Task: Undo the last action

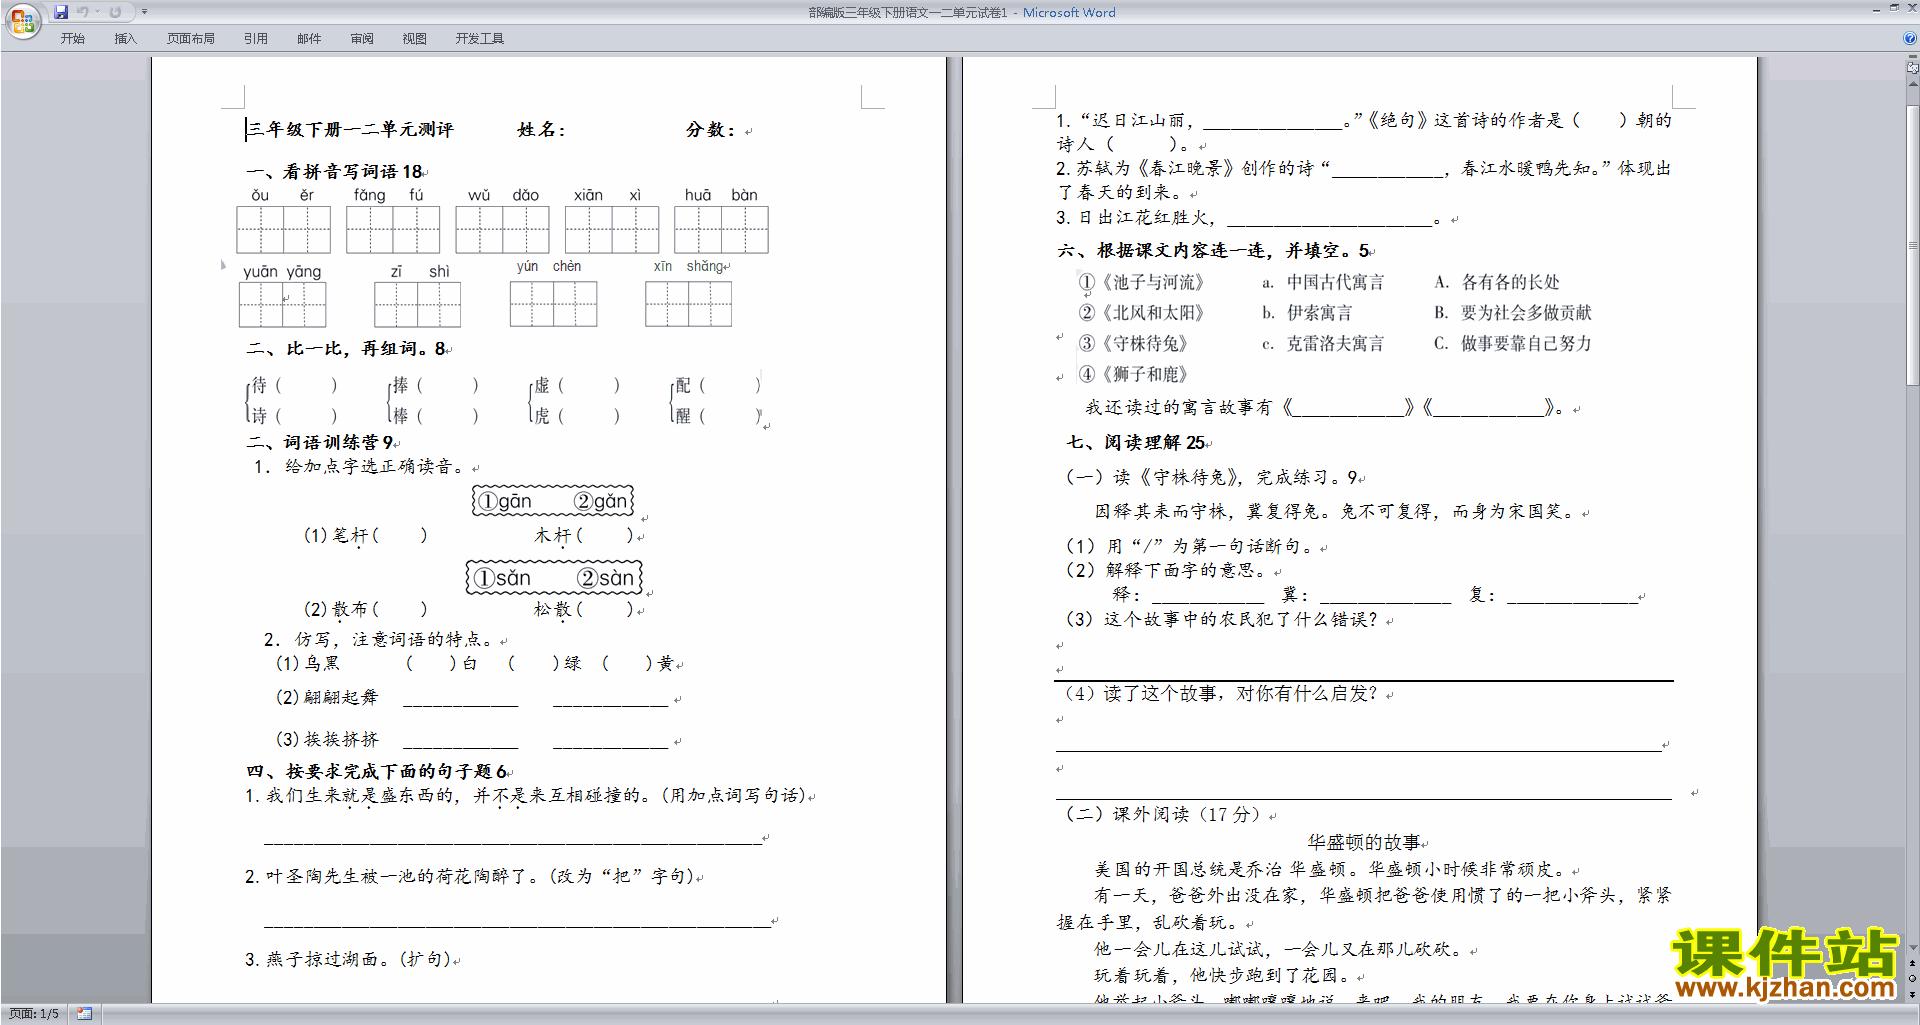Action: pyautogui.click(x=83, y=12)
